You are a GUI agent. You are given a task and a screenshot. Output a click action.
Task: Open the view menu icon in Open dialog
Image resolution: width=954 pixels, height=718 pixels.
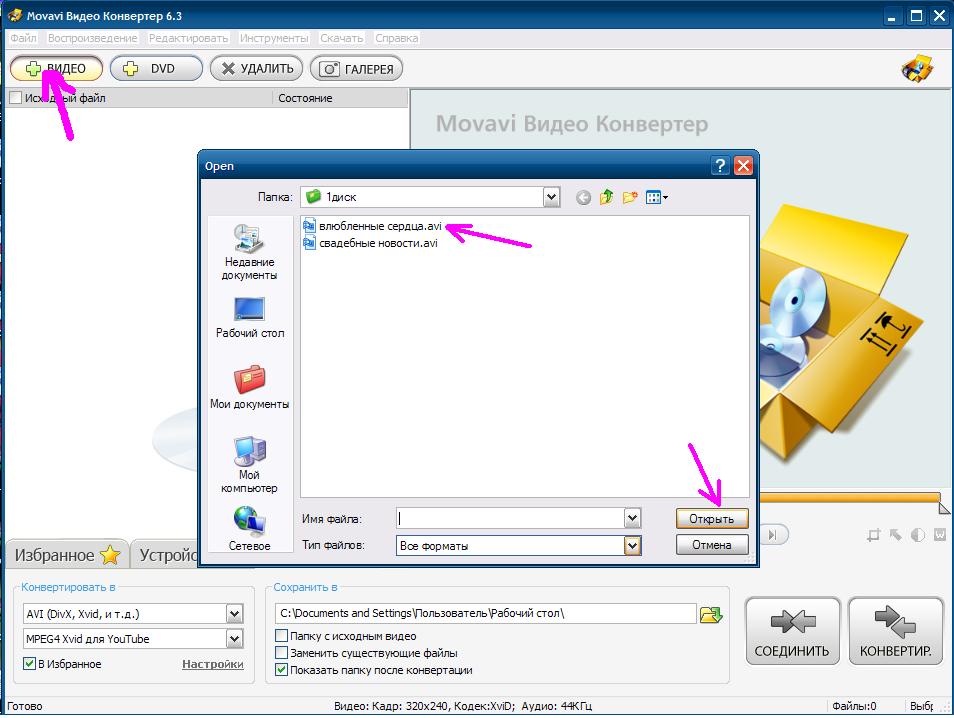(656, 197)
